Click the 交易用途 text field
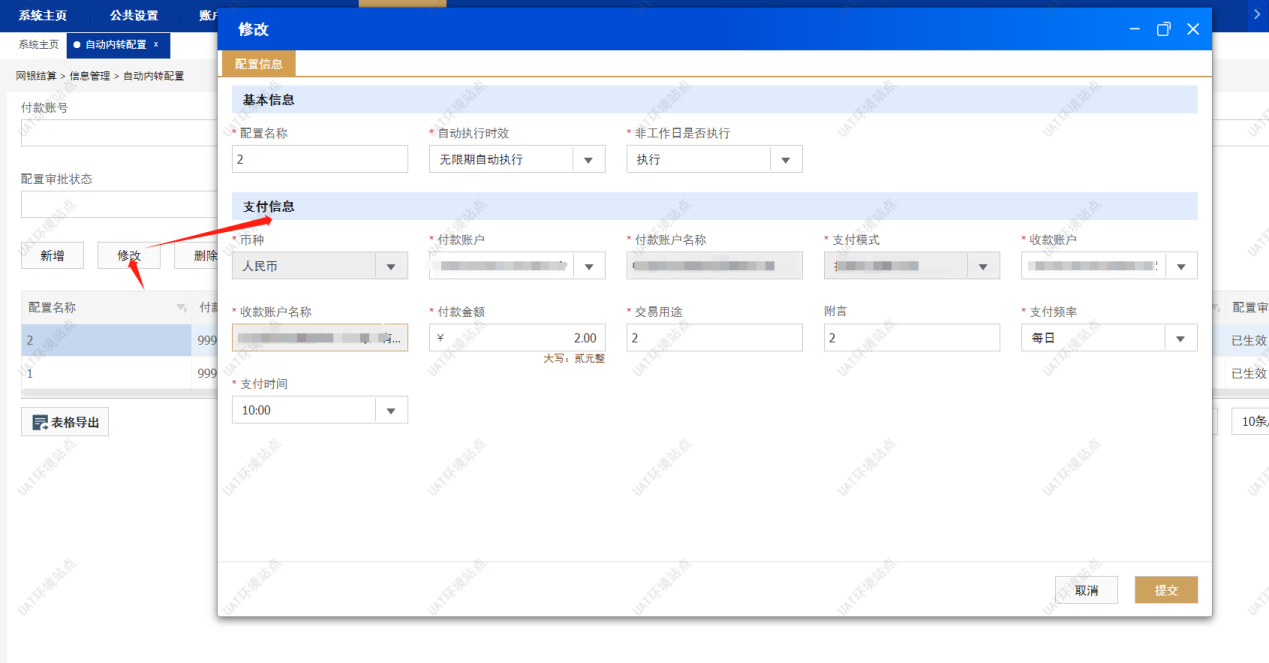This screenshot has height=663, width=1269. coord(713,338)
